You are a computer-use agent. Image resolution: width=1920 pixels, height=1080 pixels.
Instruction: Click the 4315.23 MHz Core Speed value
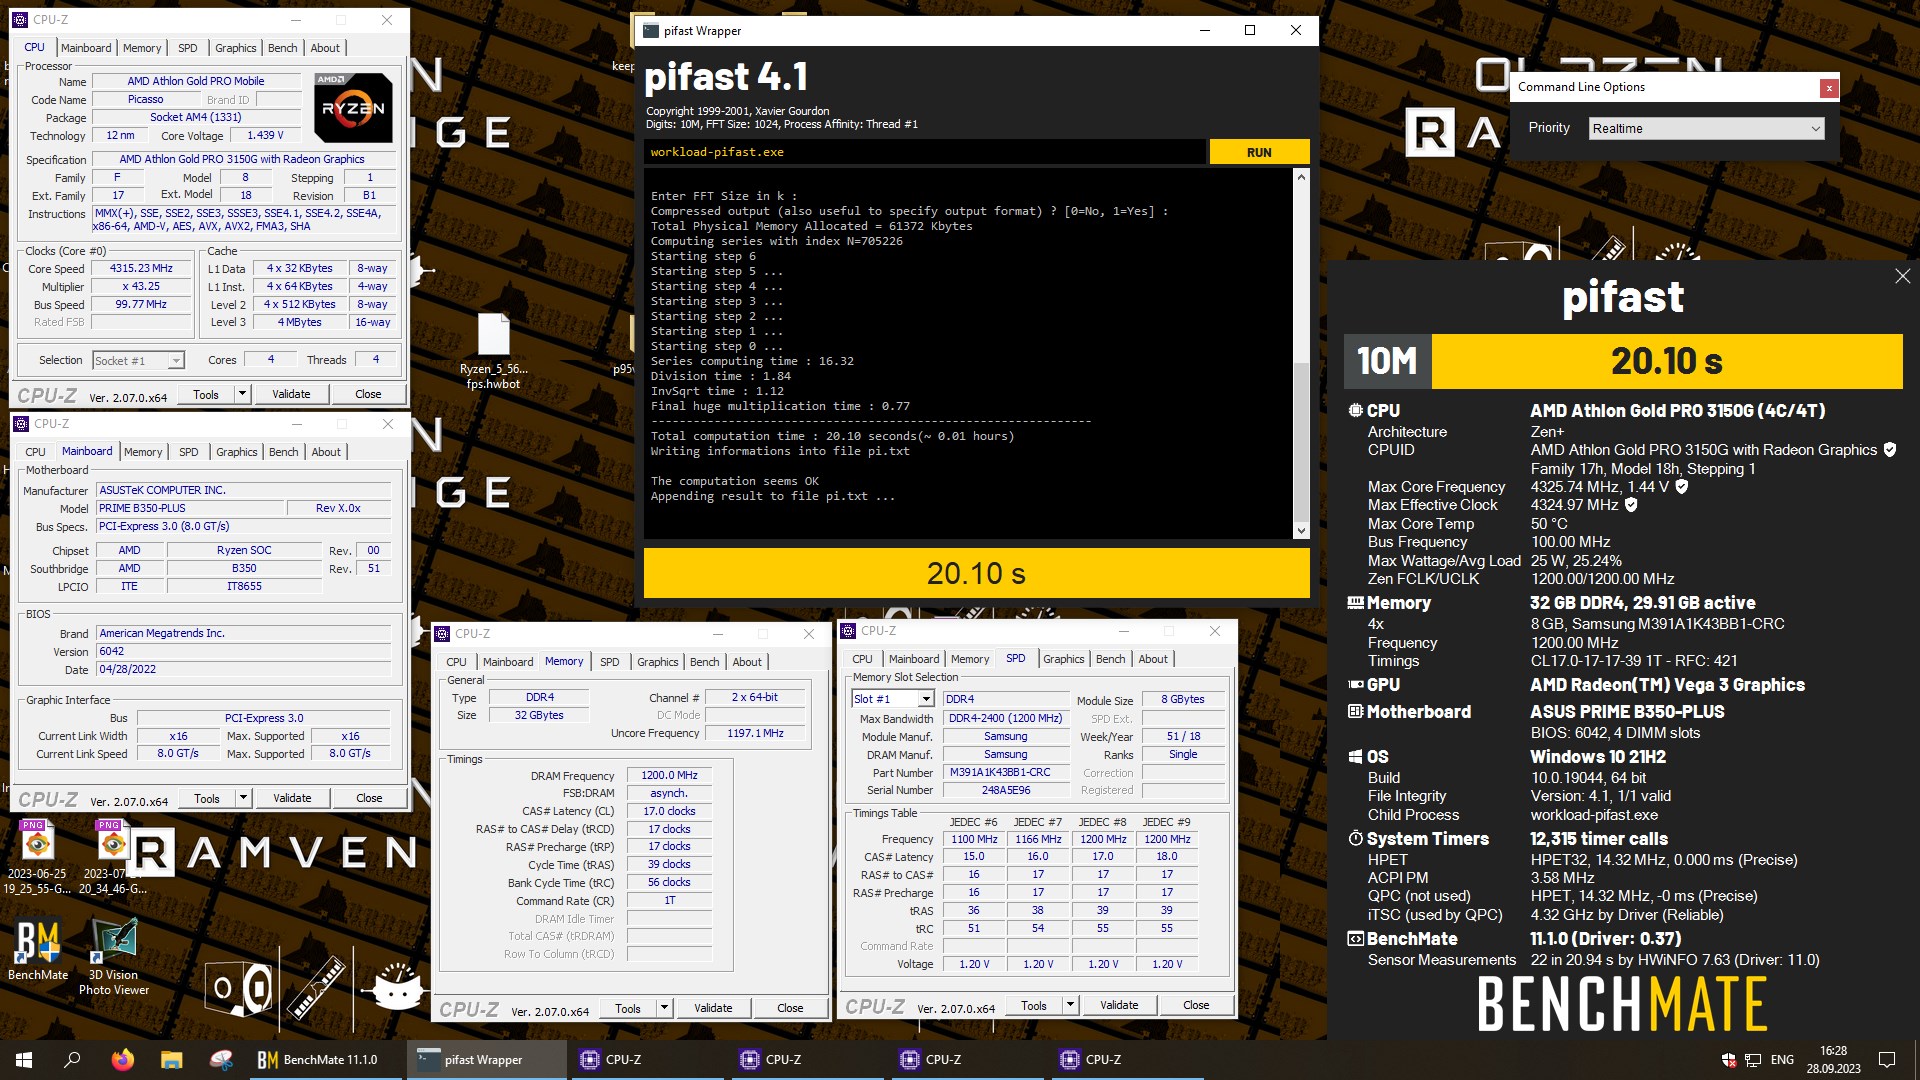(x=141, y=268)
